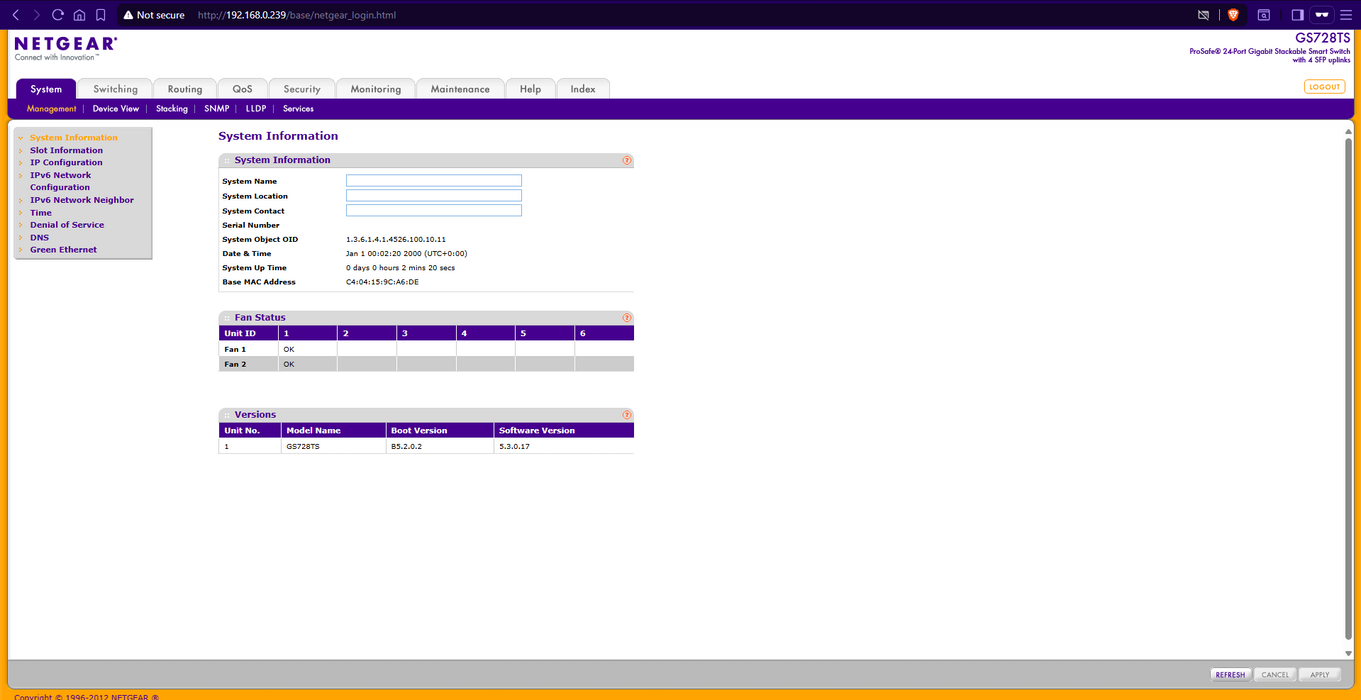Click the Date & Time value text
The image size is (1361, 700).
[407, 254]
